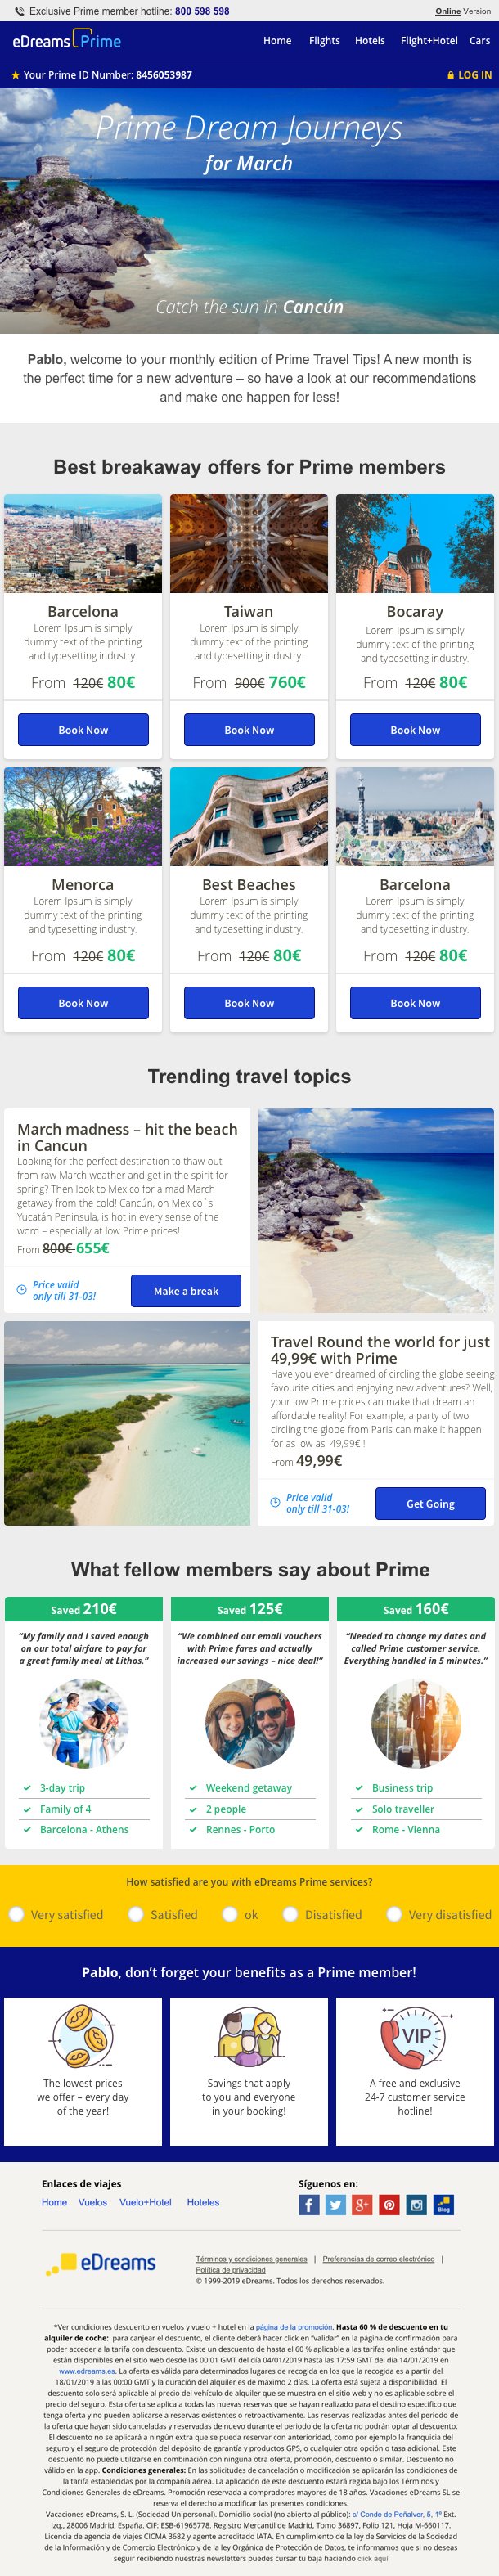The height and width of the screenshot is (2576, 499).
Task: Select the Very satisfied radio option
Action: pyautogui.click(x=16, y=1914)
